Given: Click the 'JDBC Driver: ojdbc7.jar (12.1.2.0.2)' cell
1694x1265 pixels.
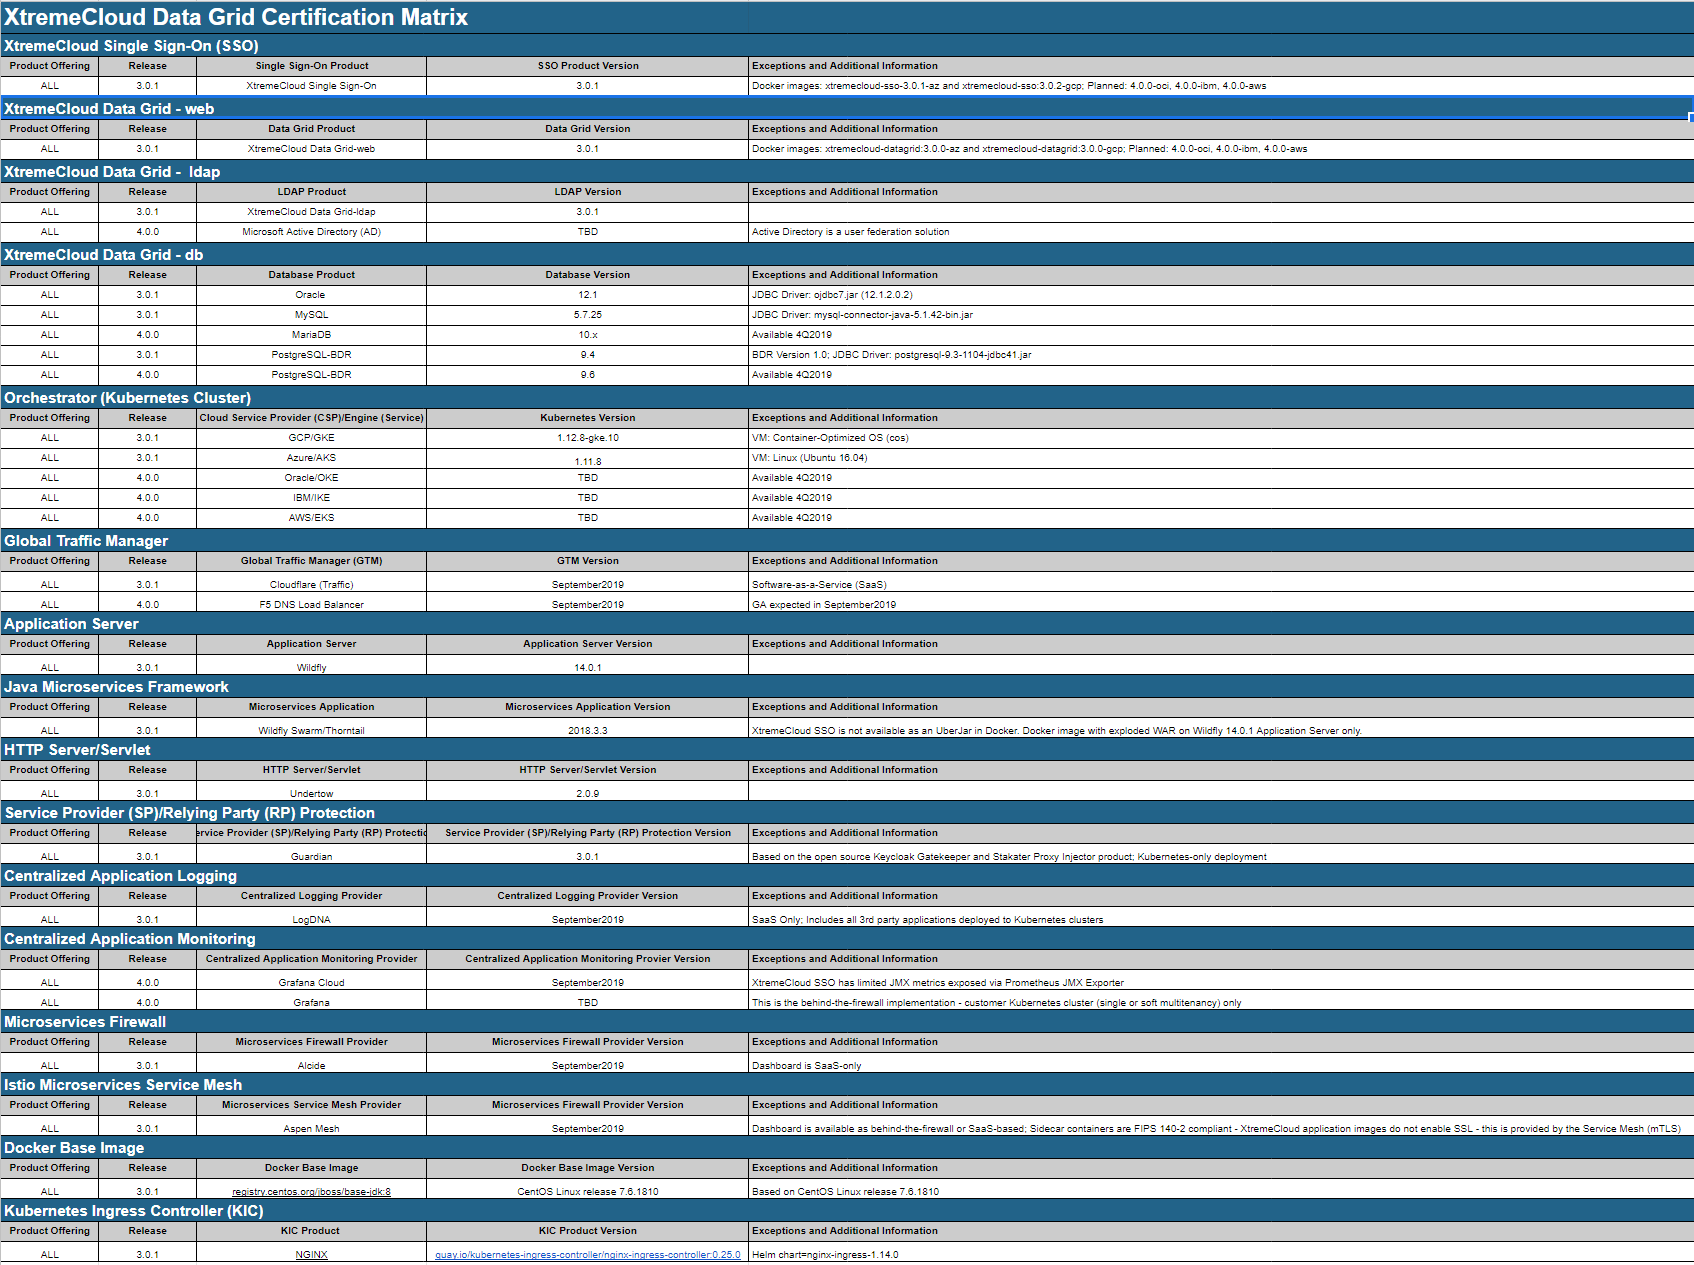Looking at the screenshot, I should [1221, 295].
